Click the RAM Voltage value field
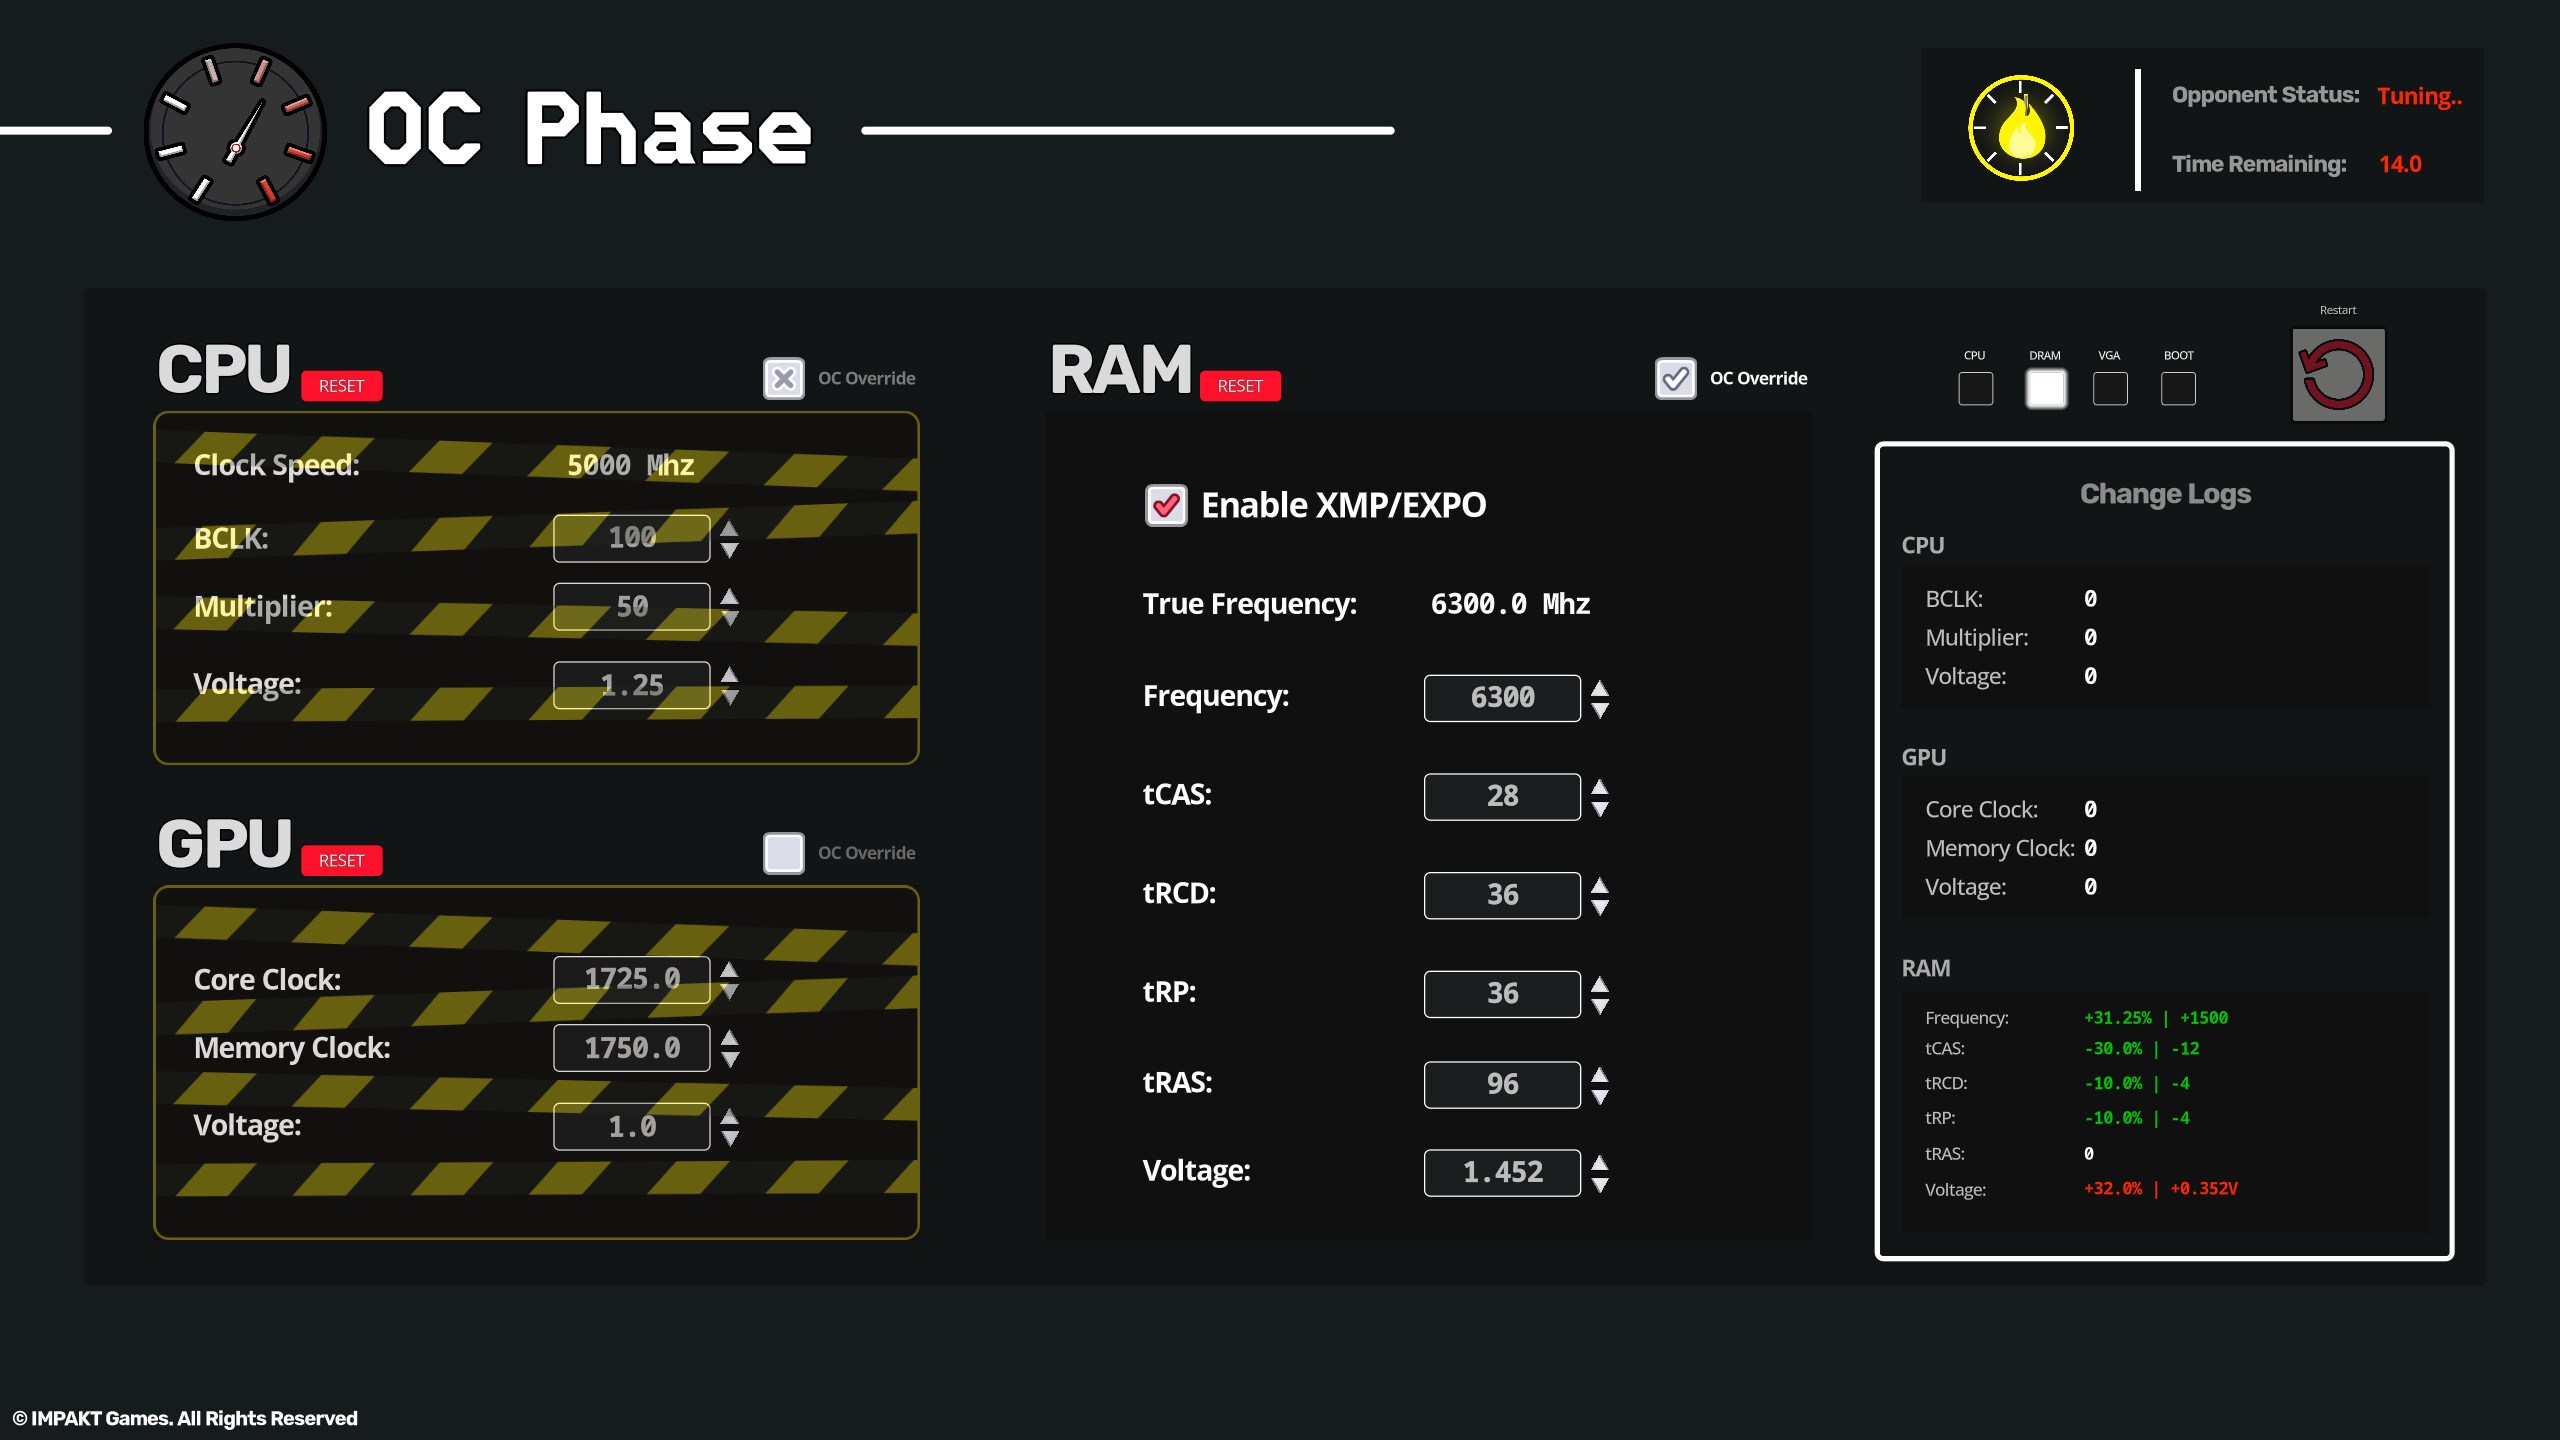The height and width of the screenshot is (1440, 2560). (x=1503, y=1172)
